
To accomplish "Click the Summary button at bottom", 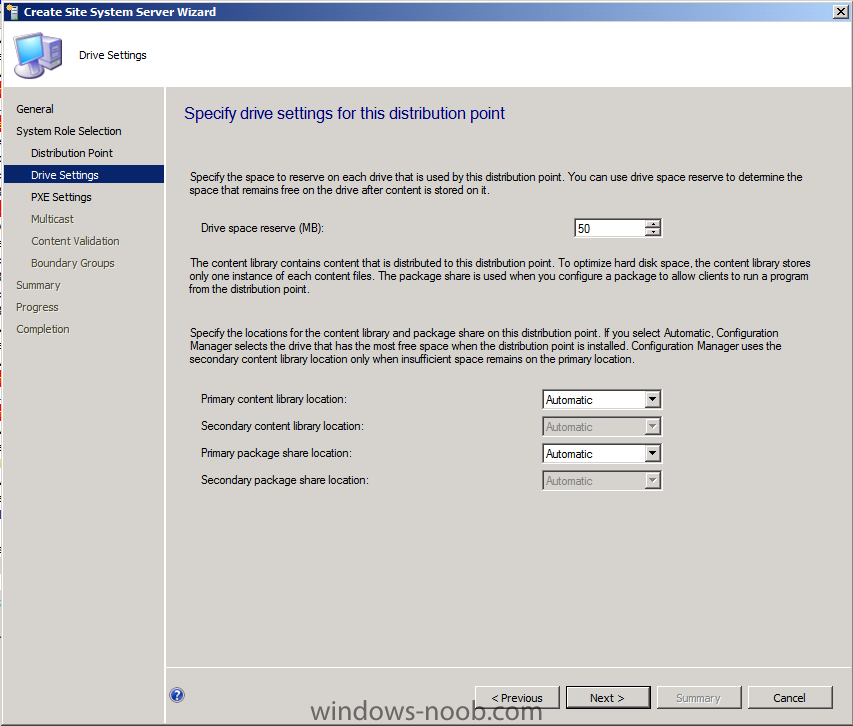I will (x=699, y=697).
